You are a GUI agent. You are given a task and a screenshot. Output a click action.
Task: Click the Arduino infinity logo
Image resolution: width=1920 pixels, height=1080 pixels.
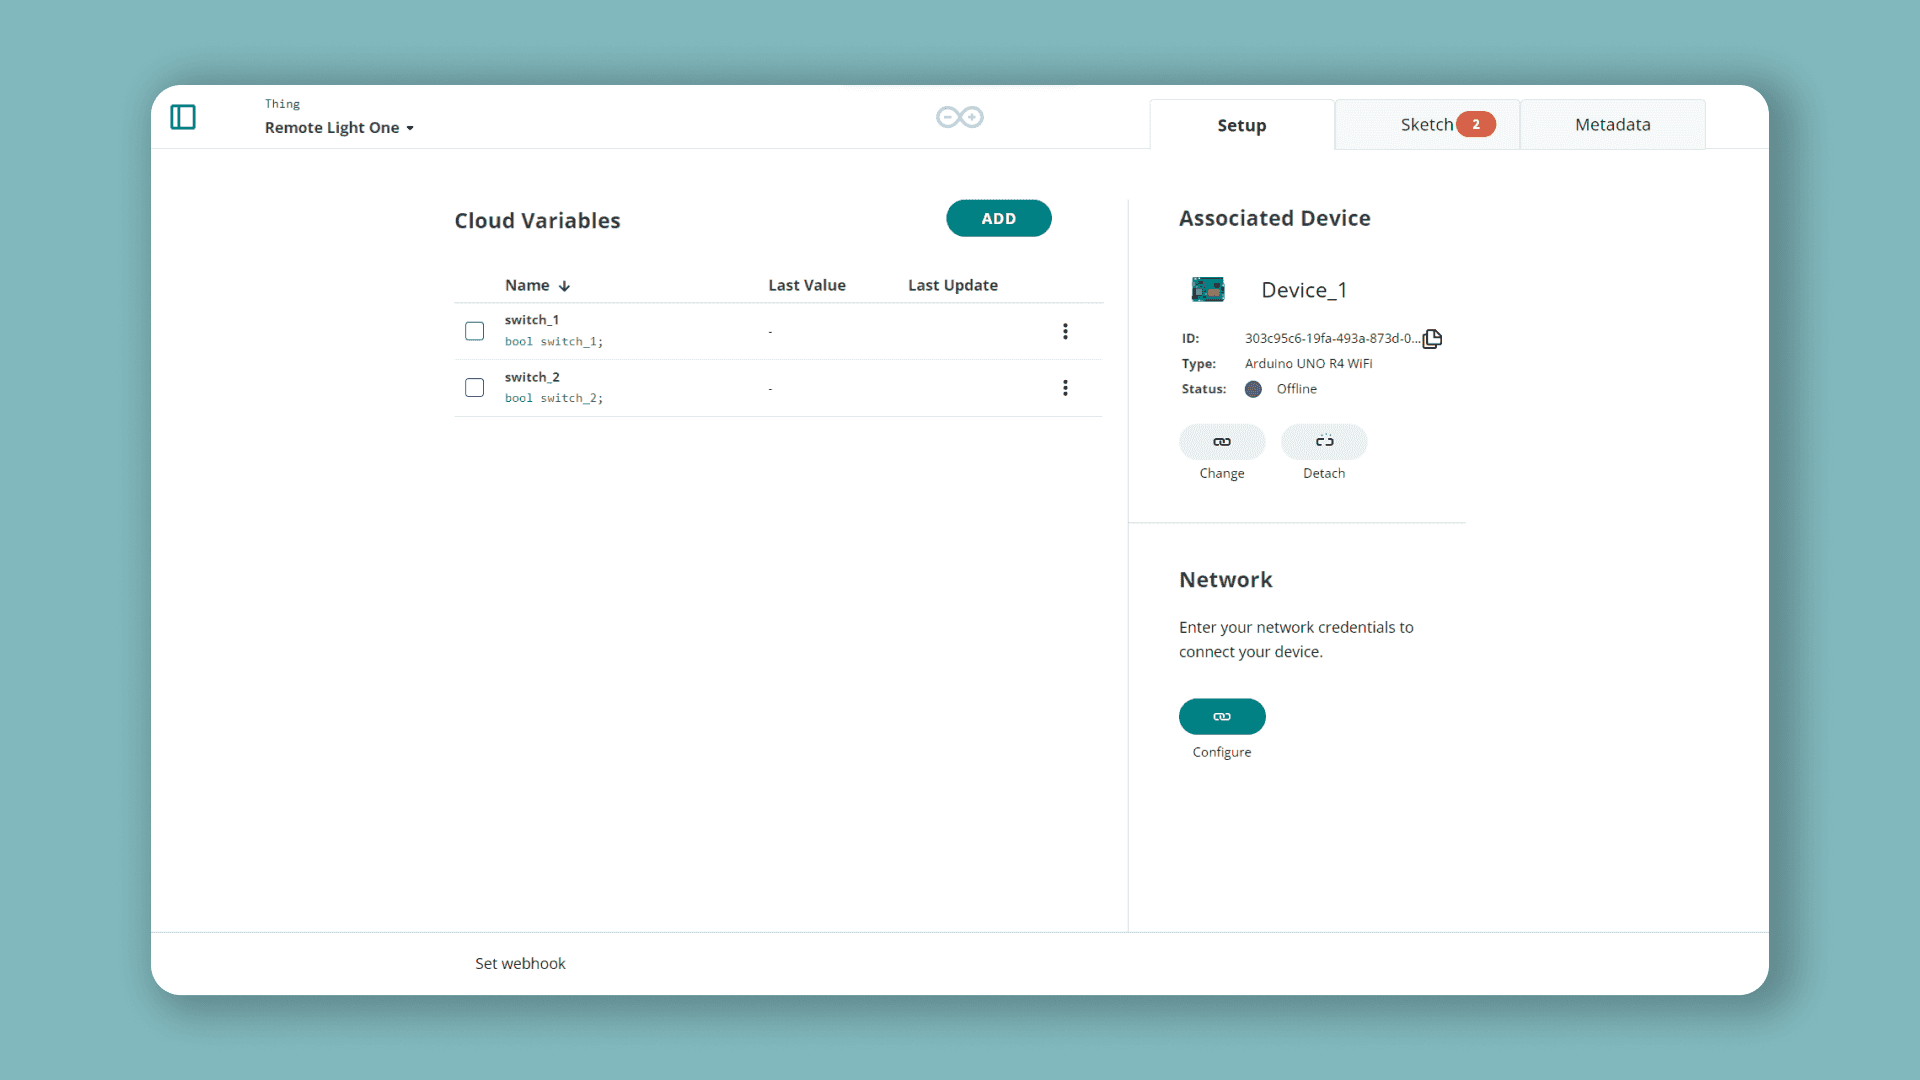point(959,117)
